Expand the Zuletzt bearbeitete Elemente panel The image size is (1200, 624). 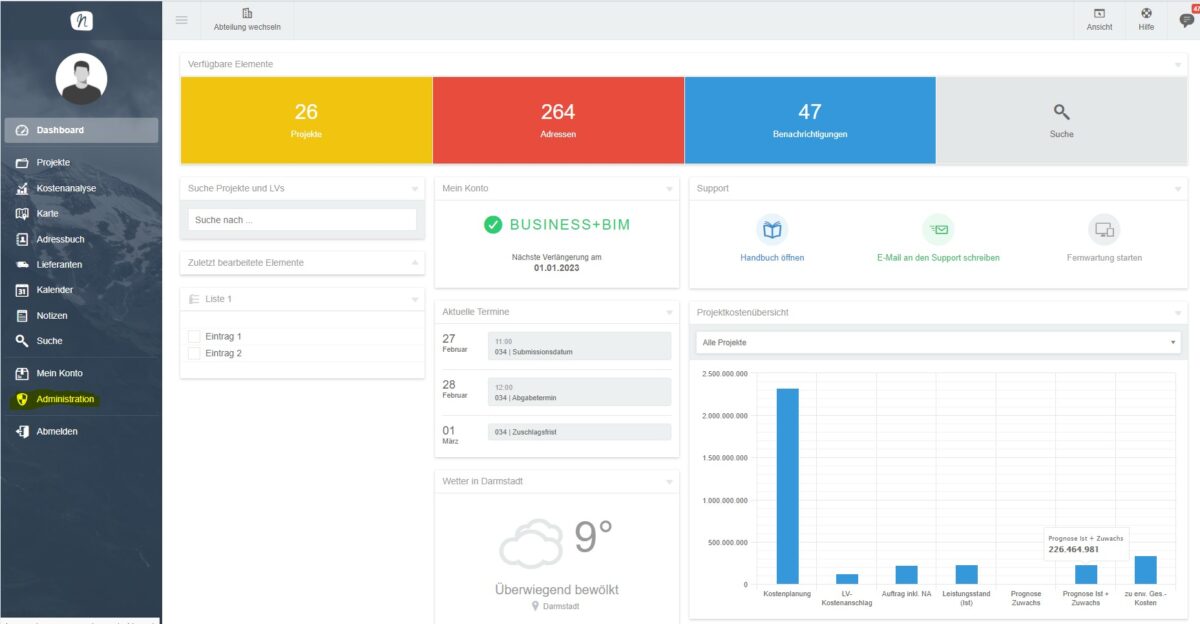(415, 263)
